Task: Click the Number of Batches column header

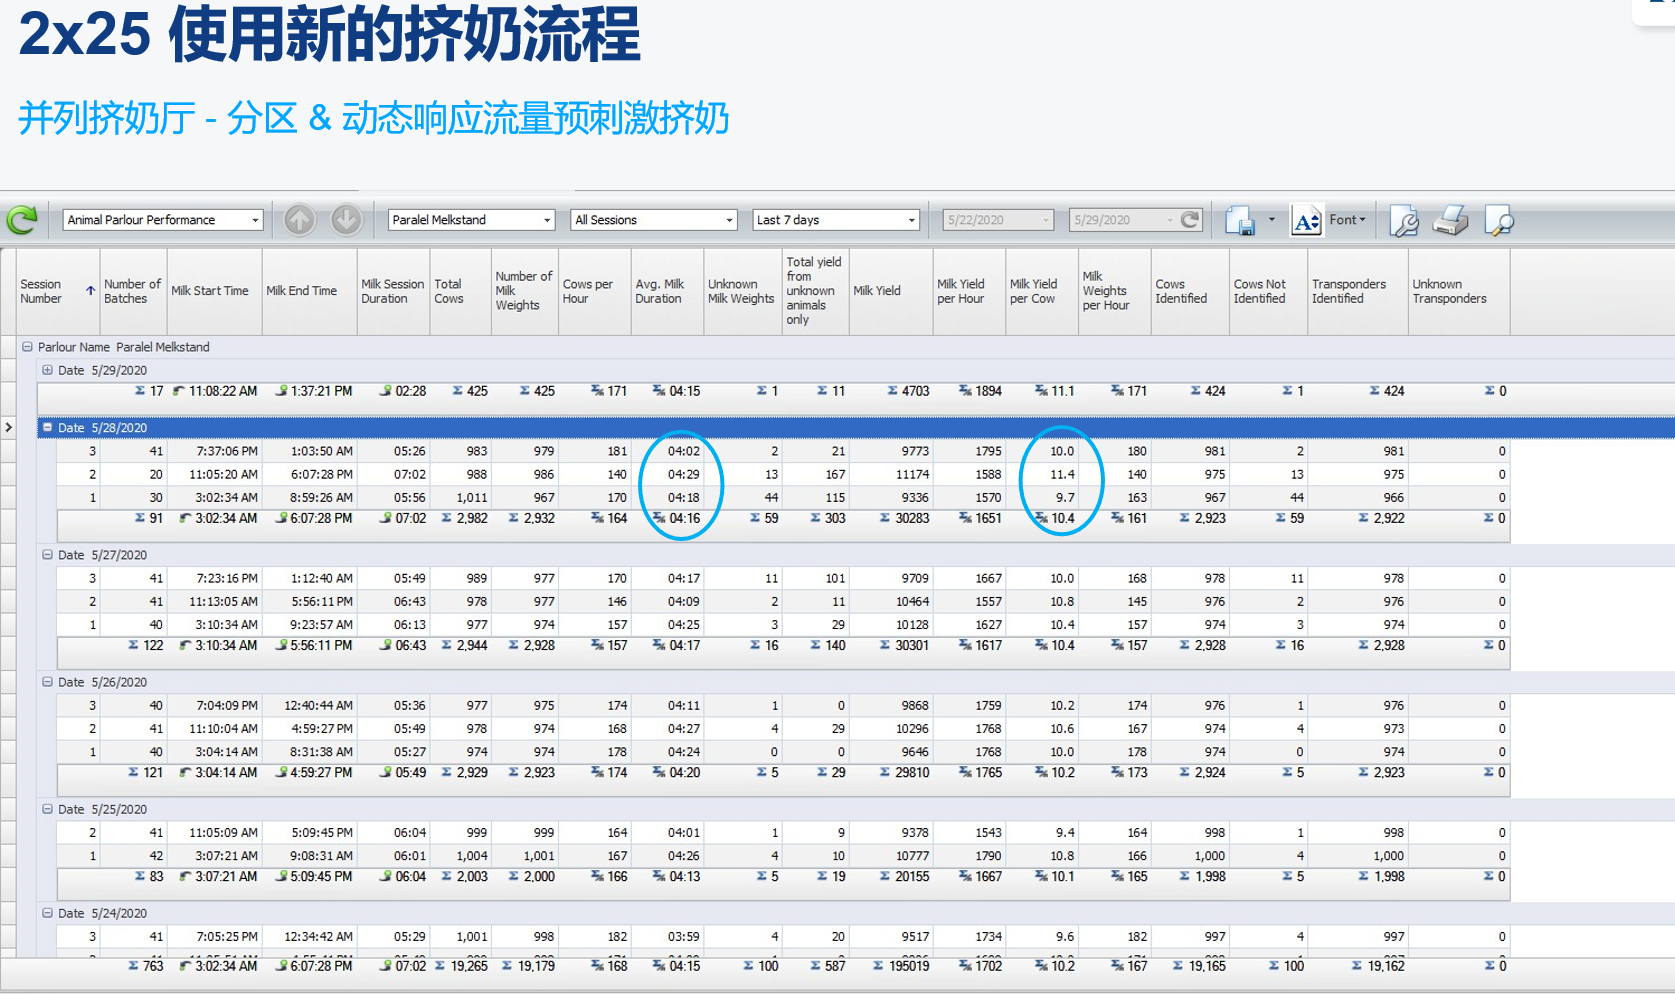Action: (133, 291)
